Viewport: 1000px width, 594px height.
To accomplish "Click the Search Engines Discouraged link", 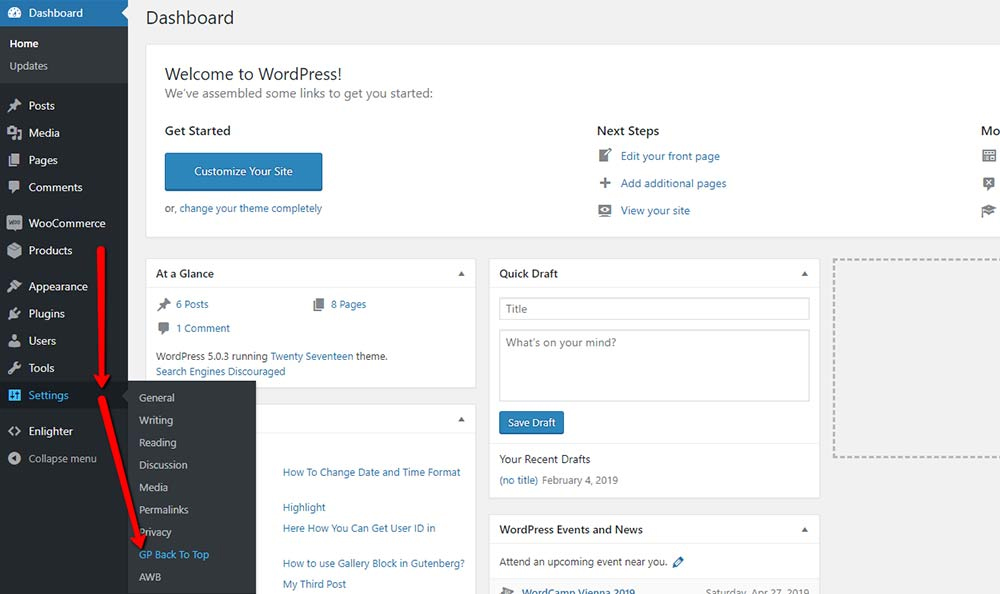I will pyautogui.click(x=221, y=371).
